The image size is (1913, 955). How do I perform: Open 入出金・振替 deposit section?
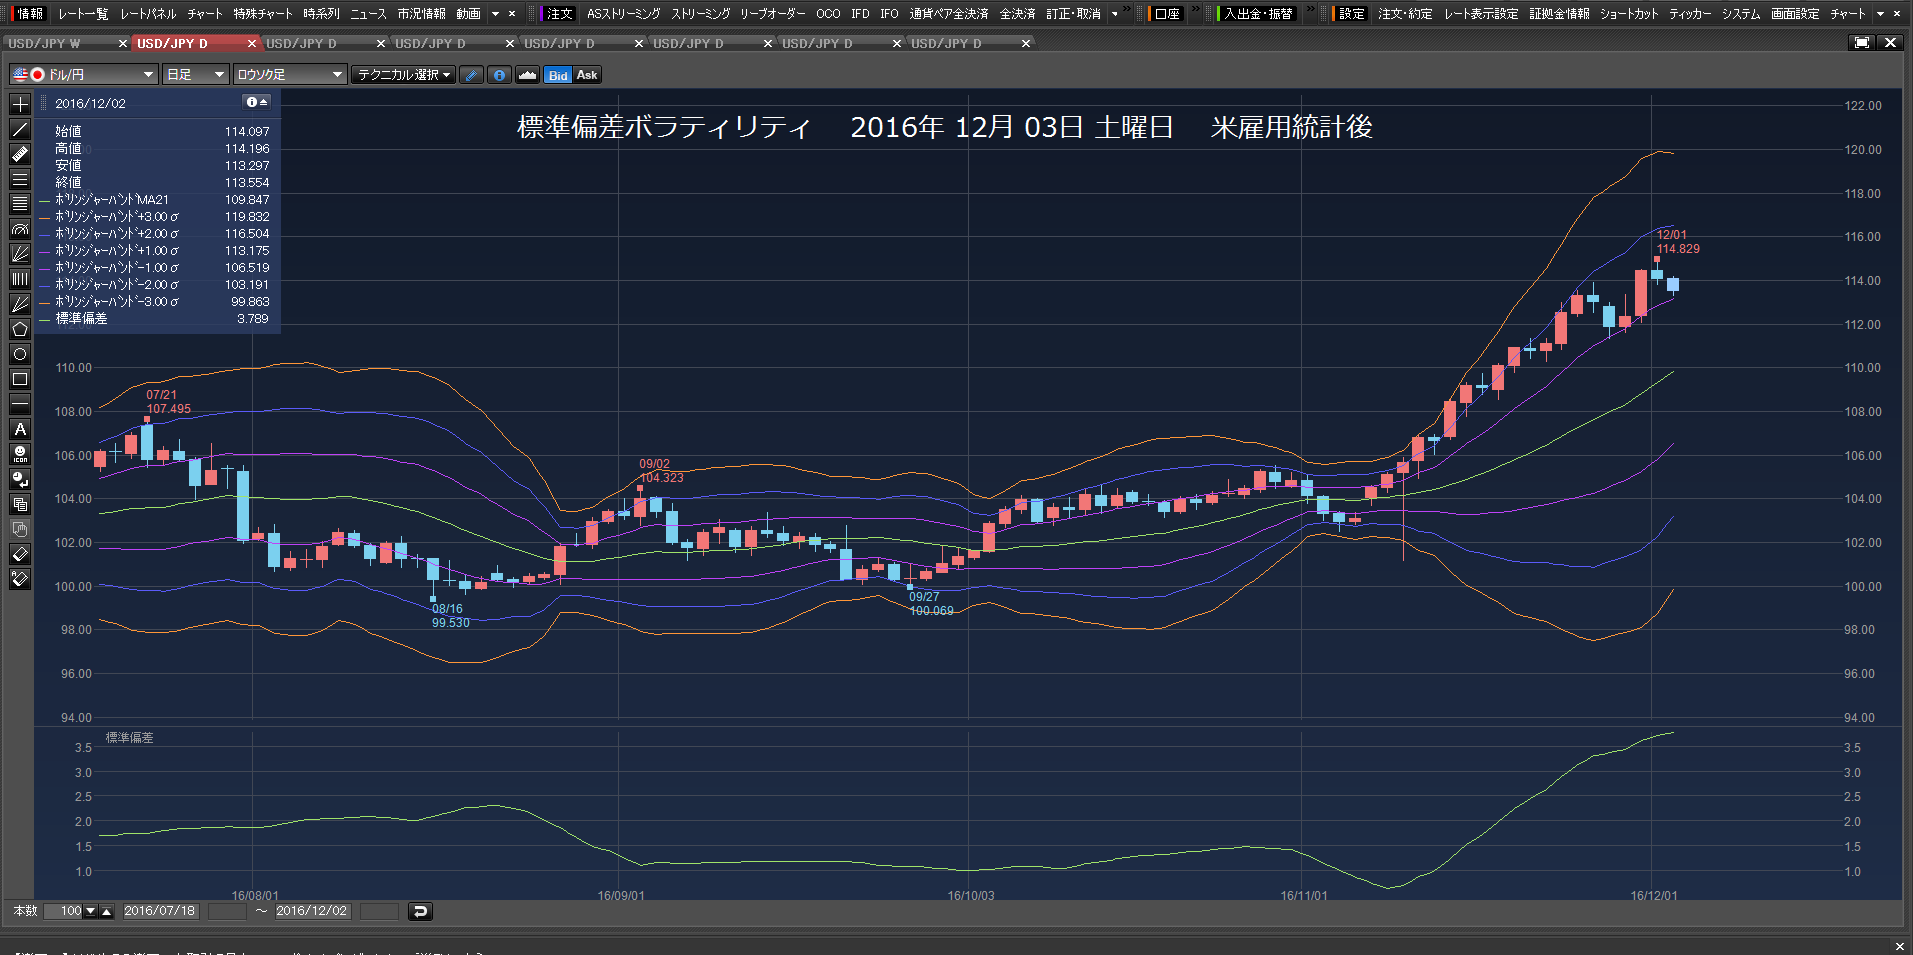1257,14
